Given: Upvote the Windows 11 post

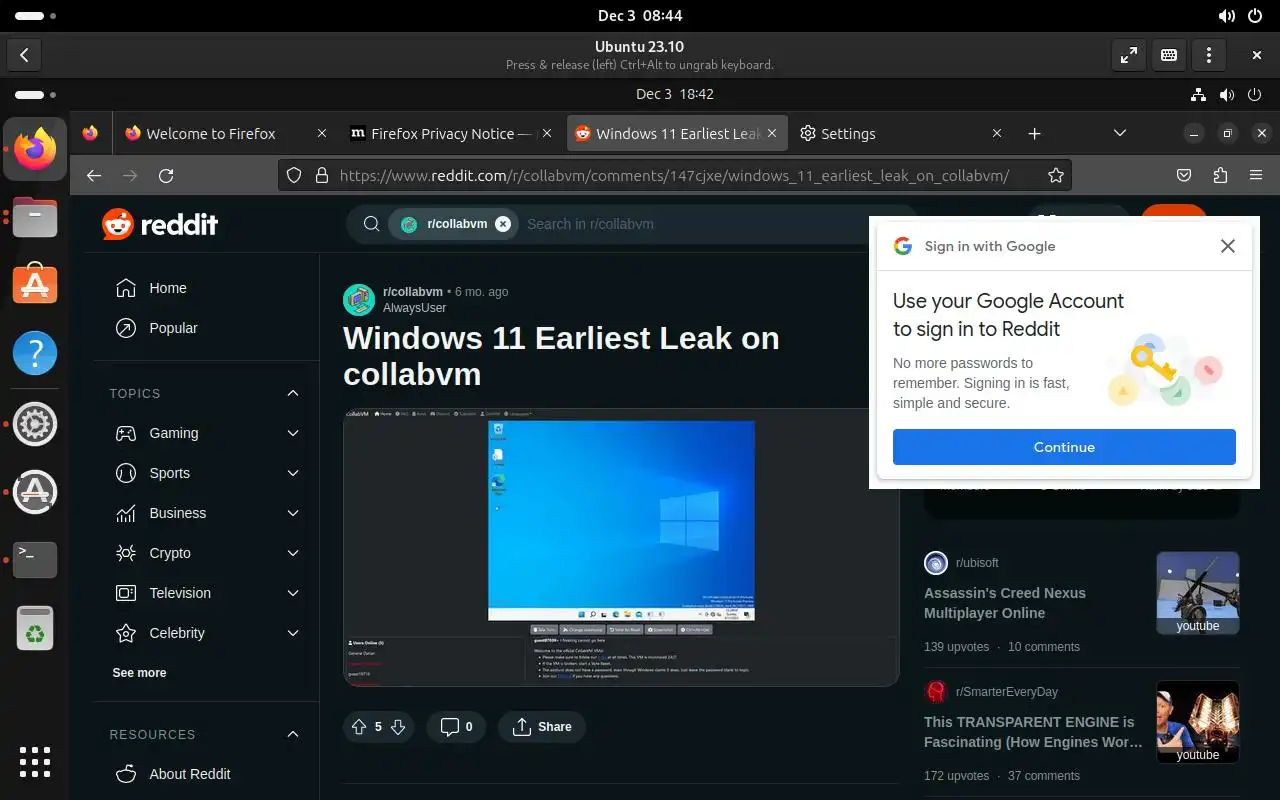Looking at the screenshot, I should [358, 727].
